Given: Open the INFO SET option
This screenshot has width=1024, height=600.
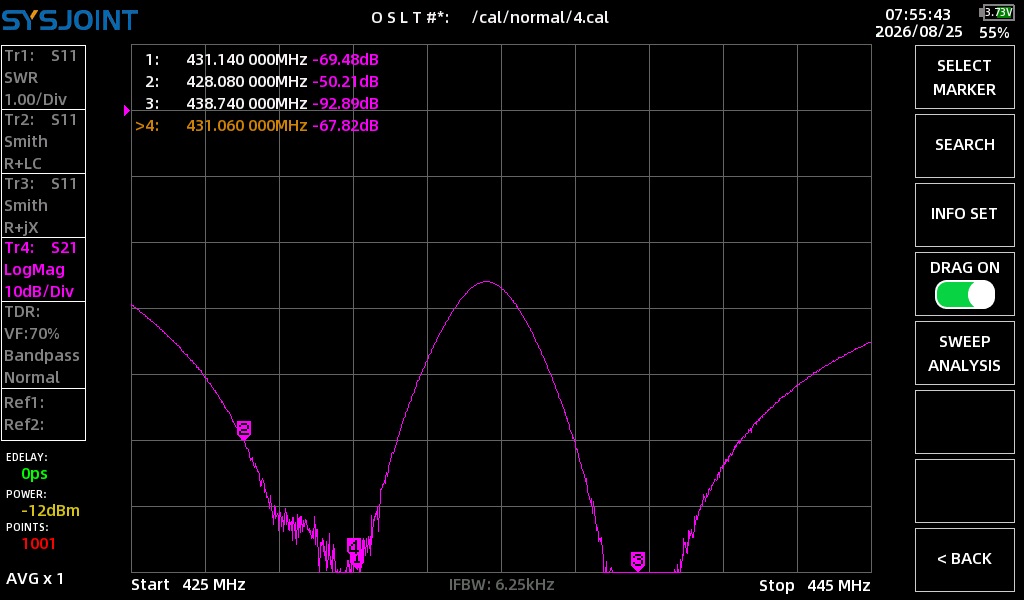Looking at the screenshot, I should [x=965, y=215].
